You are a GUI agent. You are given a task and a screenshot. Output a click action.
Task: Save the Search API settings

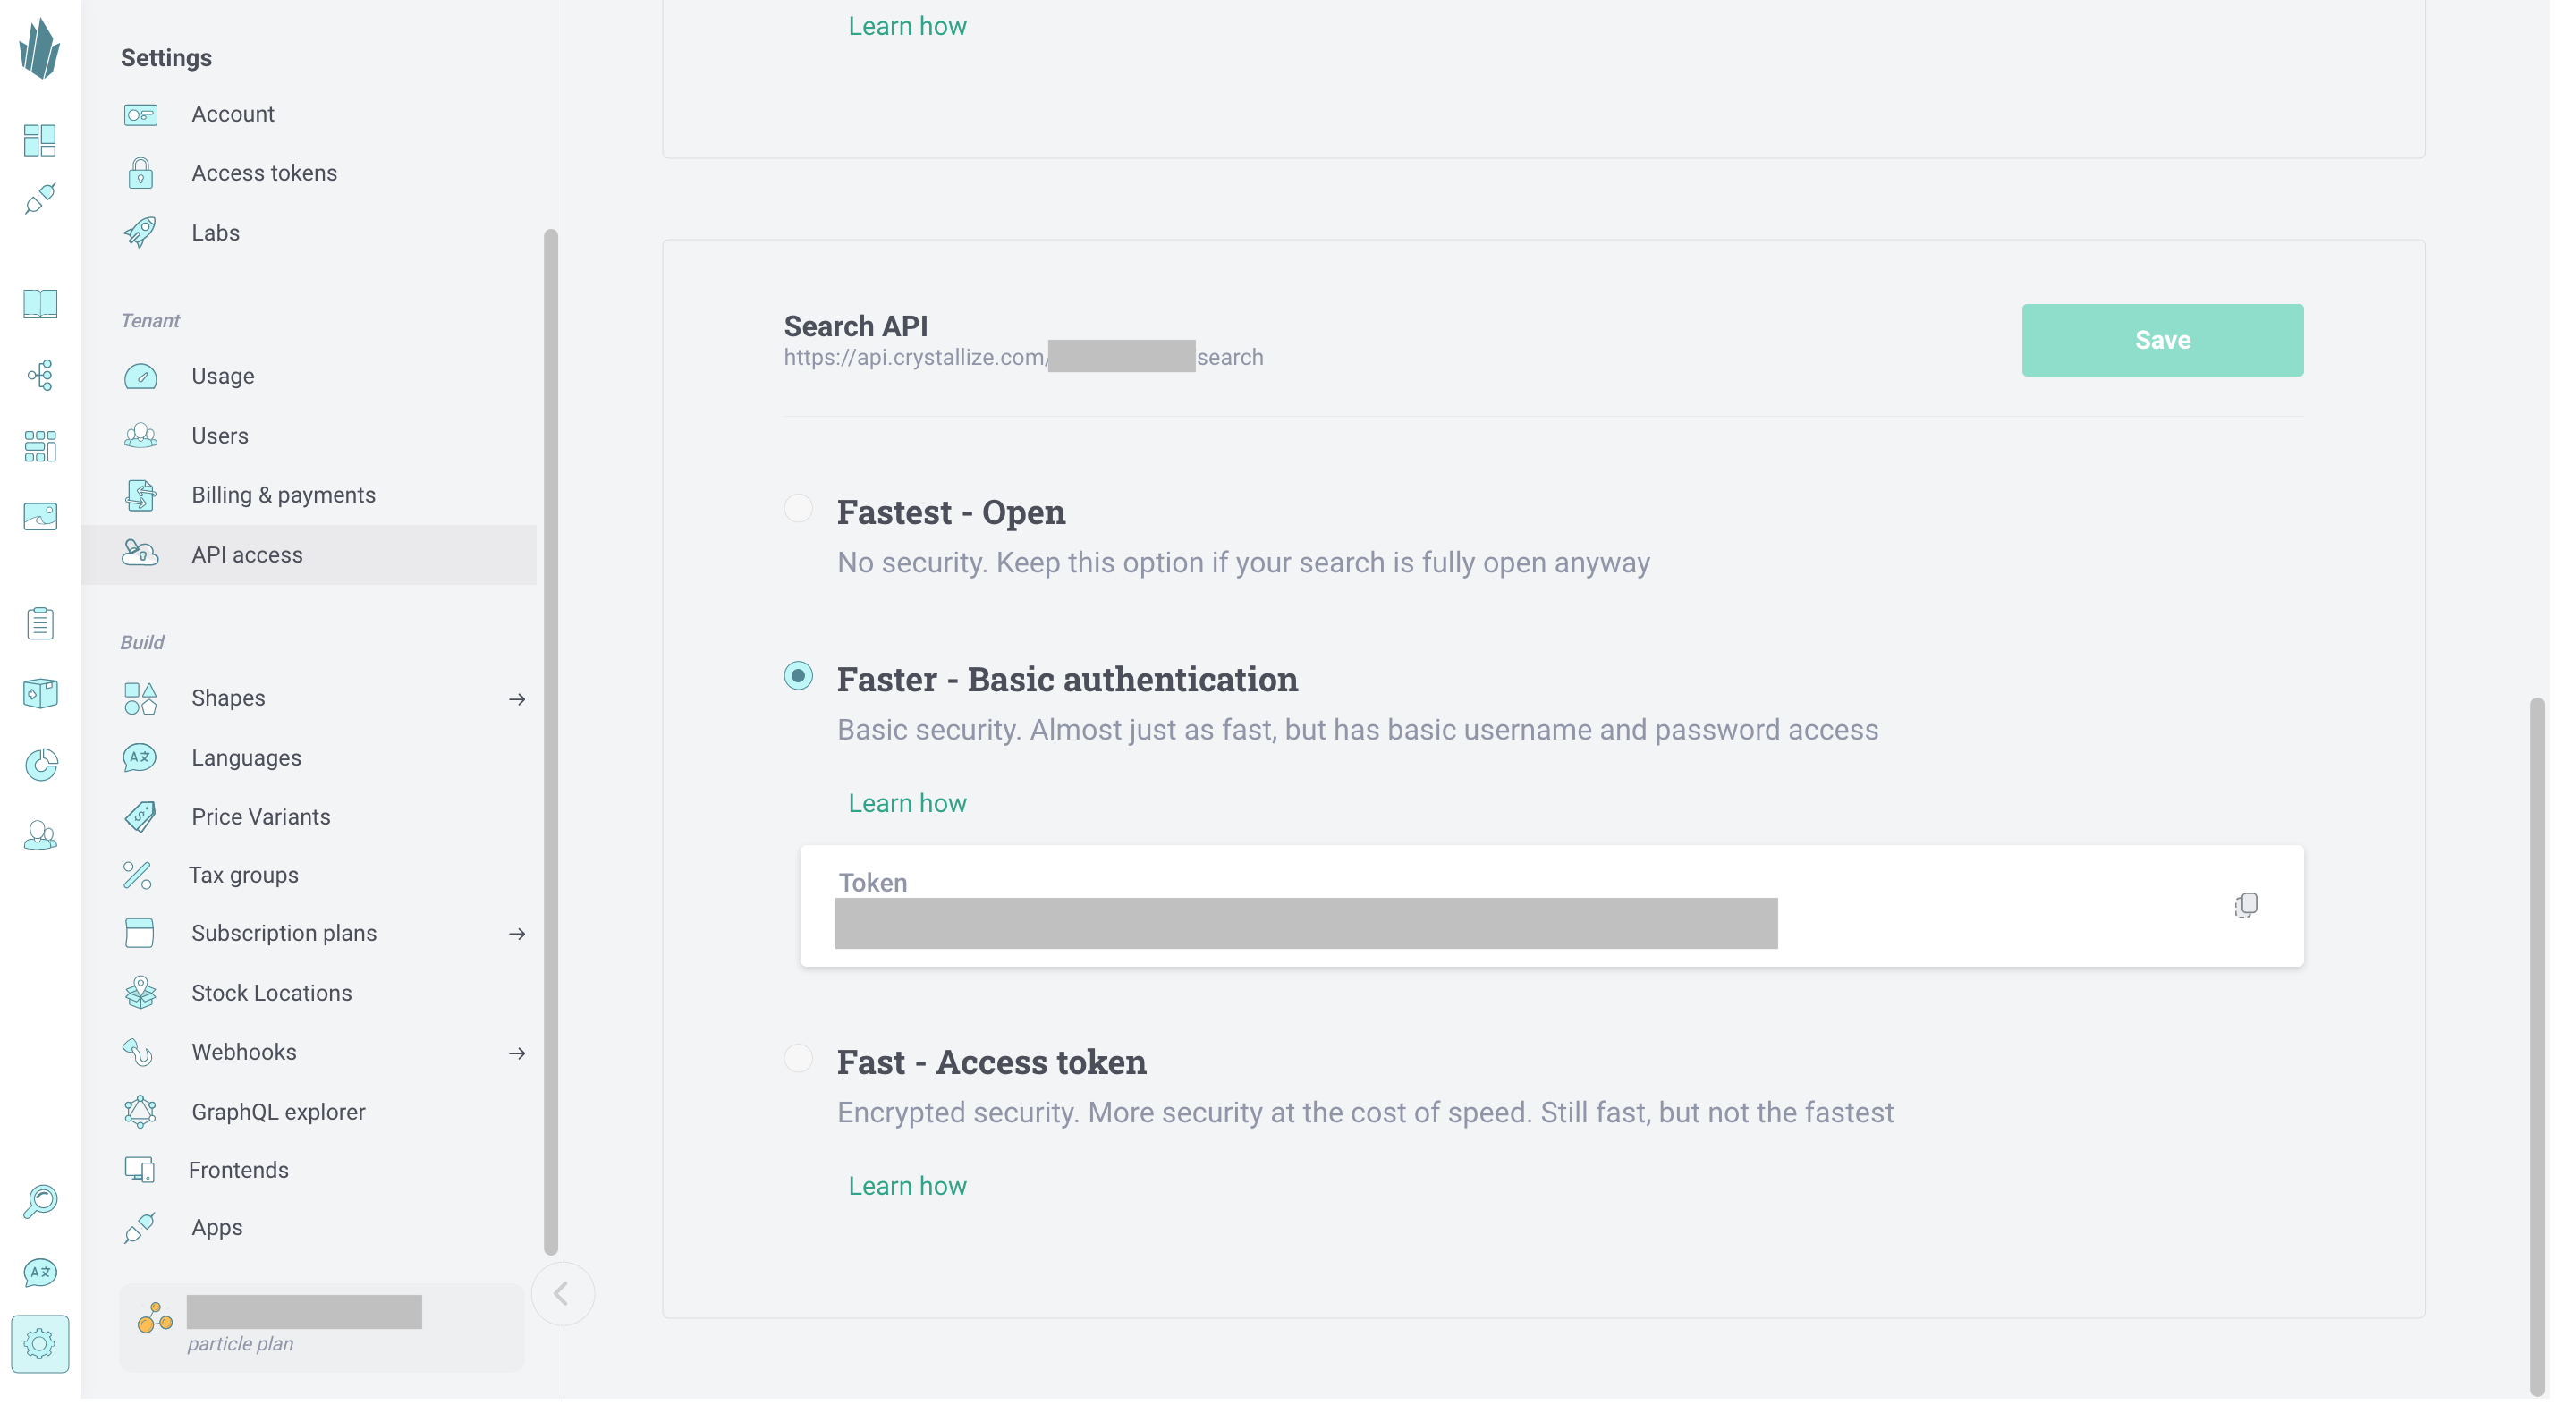click(2162, 340)
